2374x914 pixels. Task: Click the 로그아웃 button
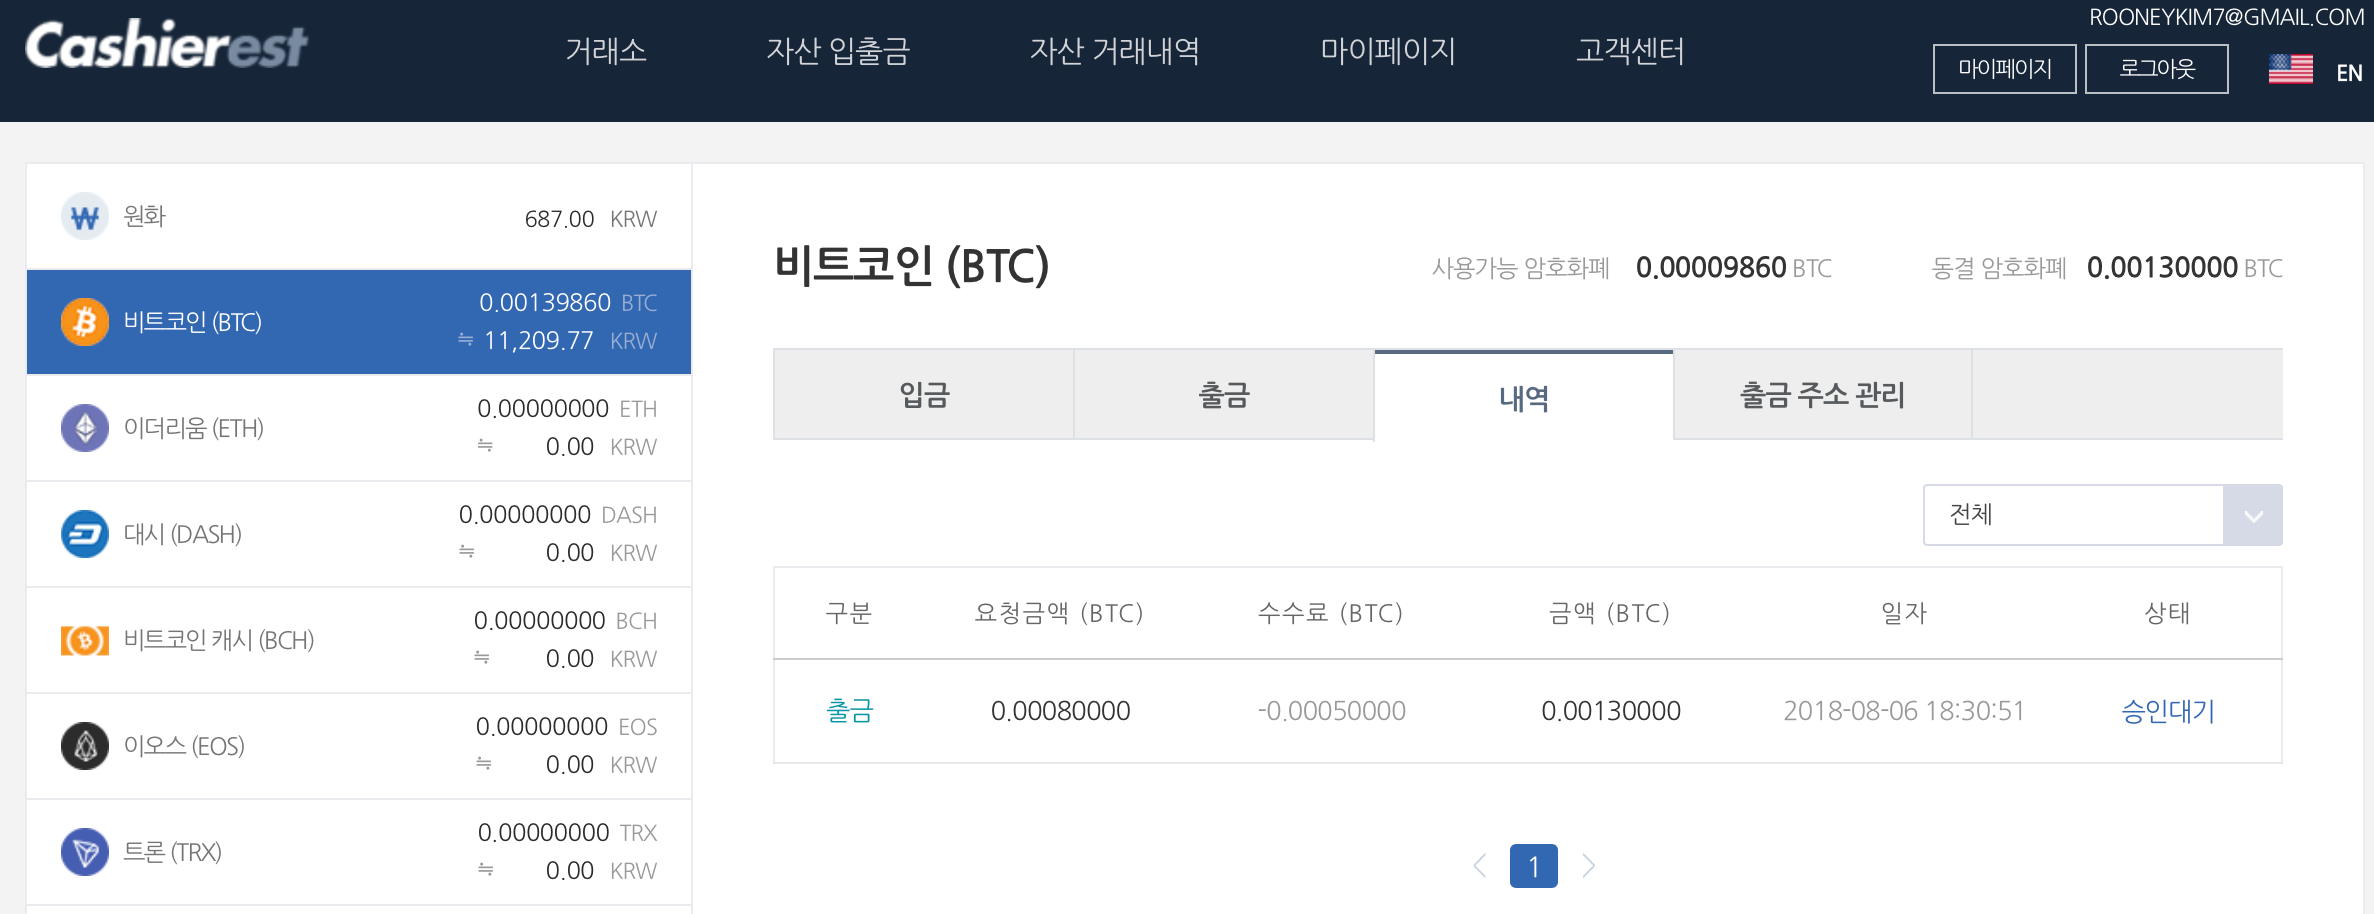coord(2156,69)
